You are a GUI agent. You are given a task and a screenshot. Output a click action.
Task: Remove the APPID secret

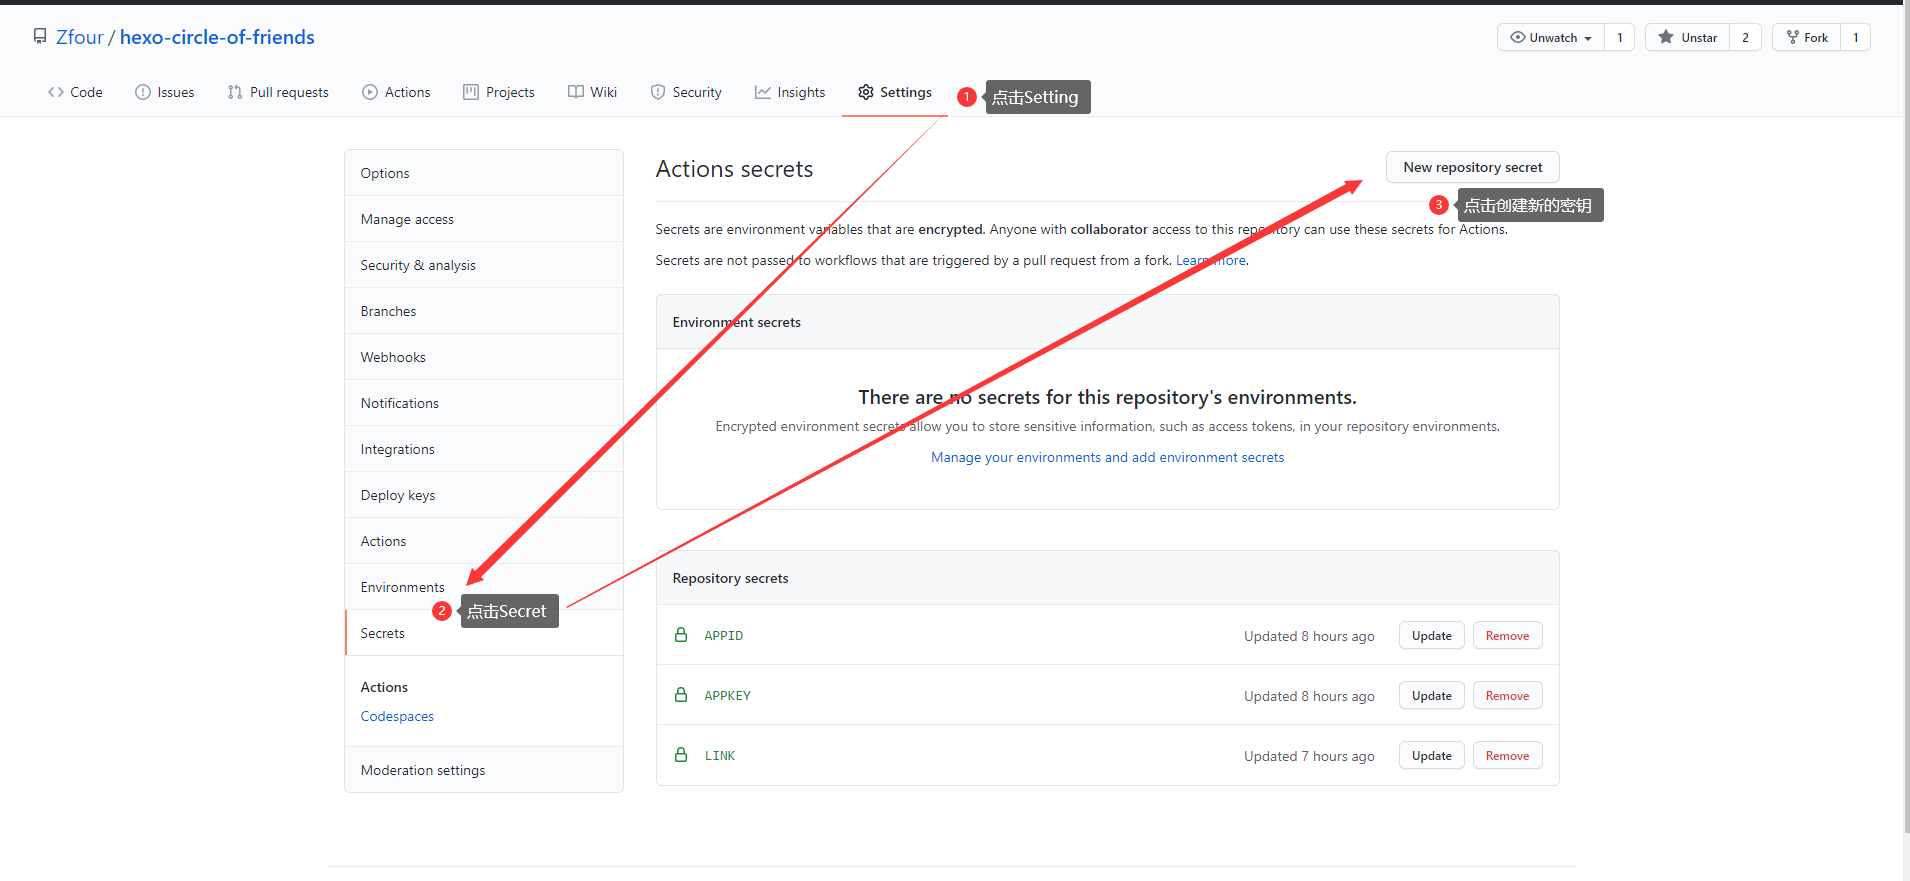[1507, 635]
